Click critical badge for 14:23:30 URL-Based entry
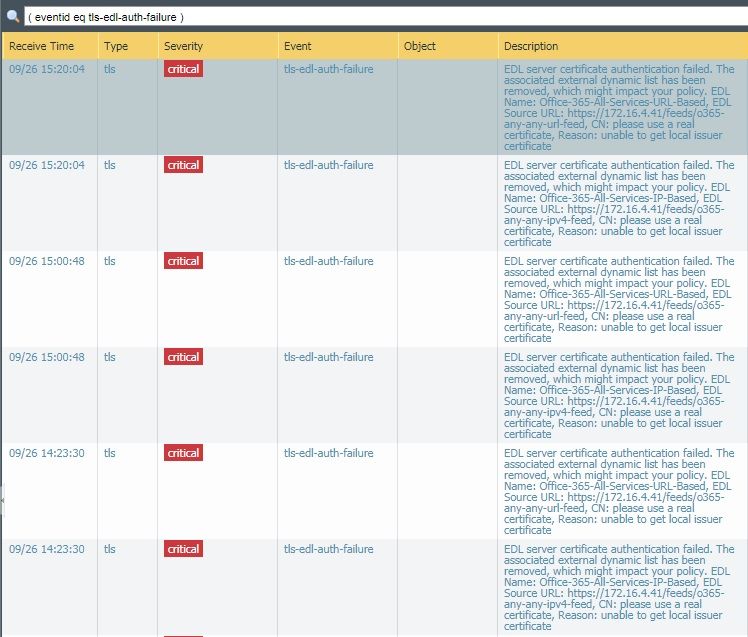The width and height of the screenshot is (748, 637). tap(183, 453)
